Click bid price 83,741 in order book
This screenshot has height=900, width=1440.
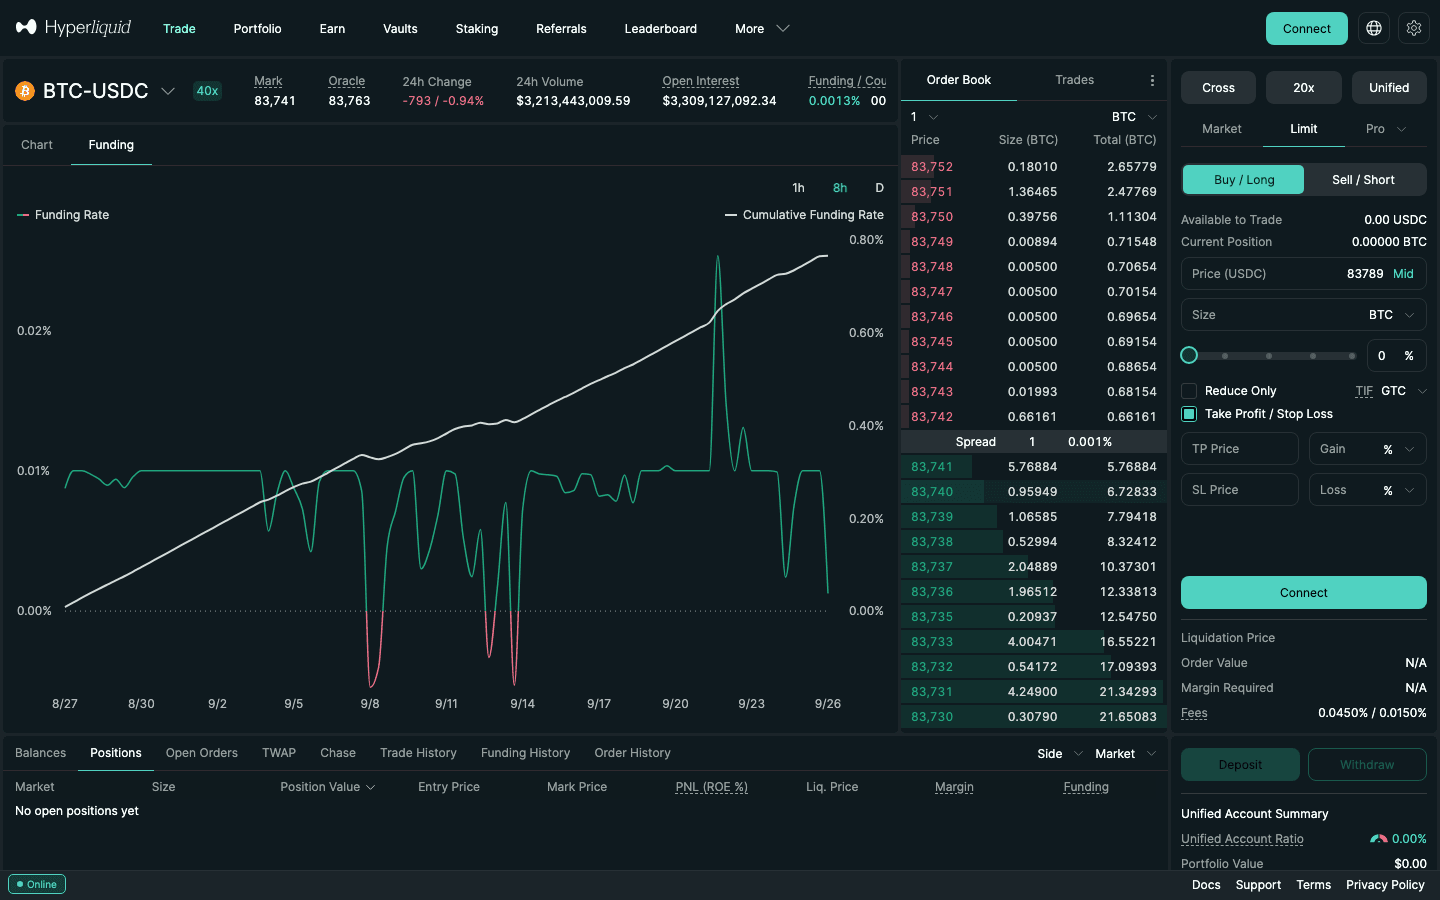pos(932,467)
